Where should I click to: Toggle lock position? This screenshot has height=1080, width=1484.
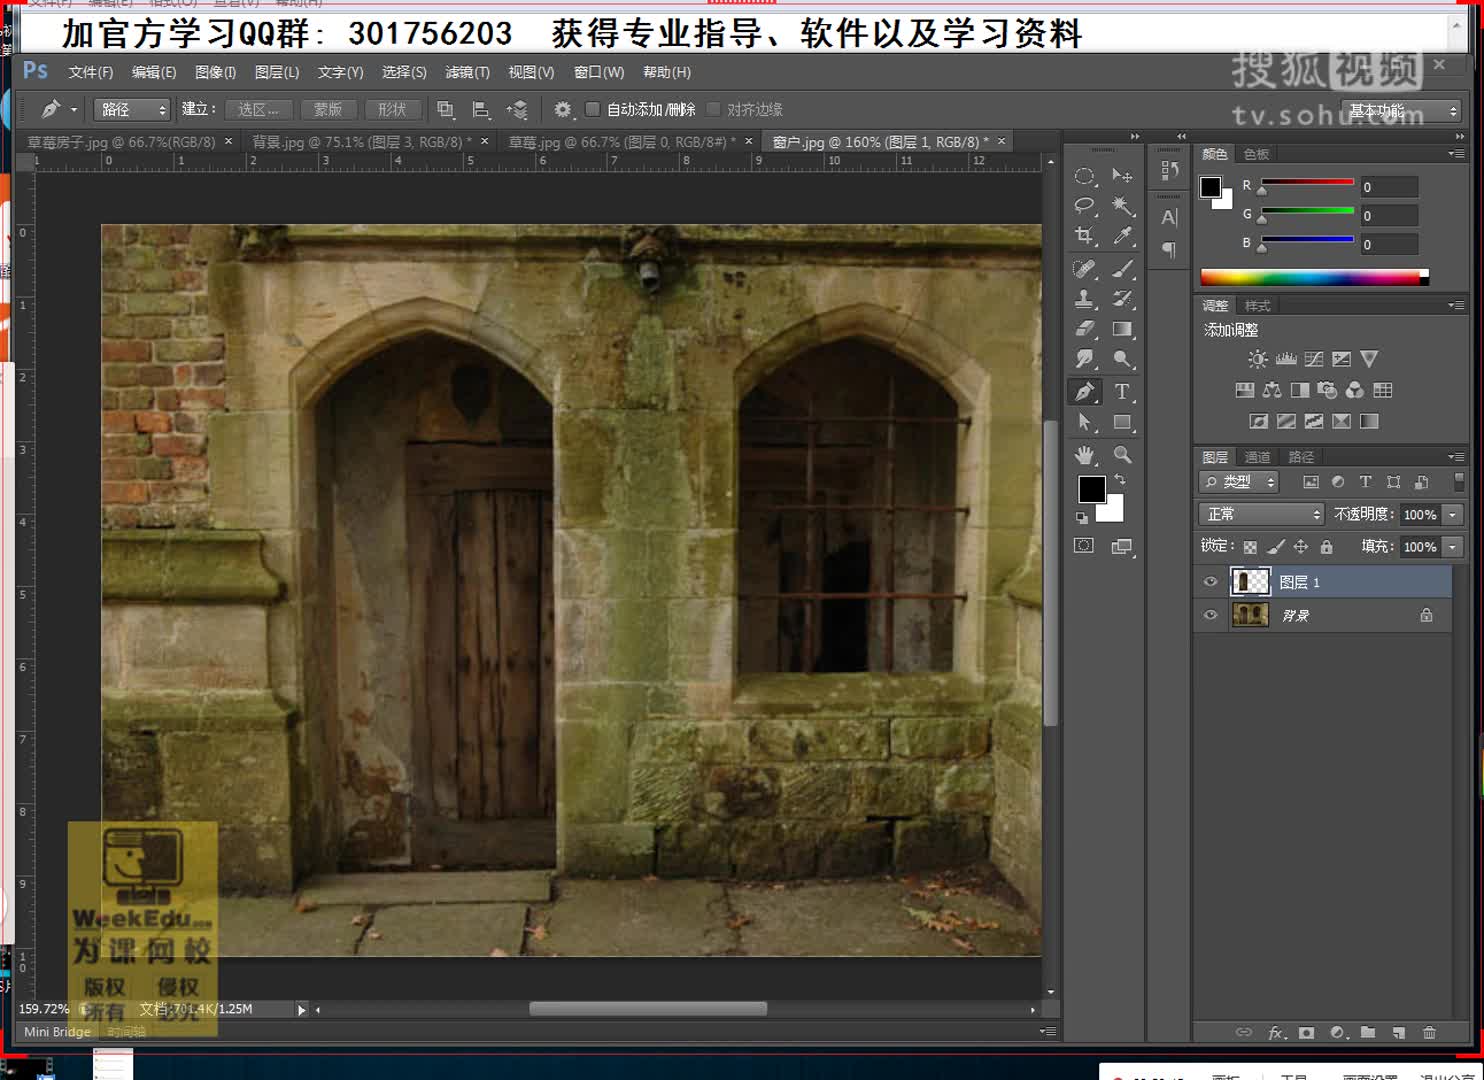coord(1301,547)
